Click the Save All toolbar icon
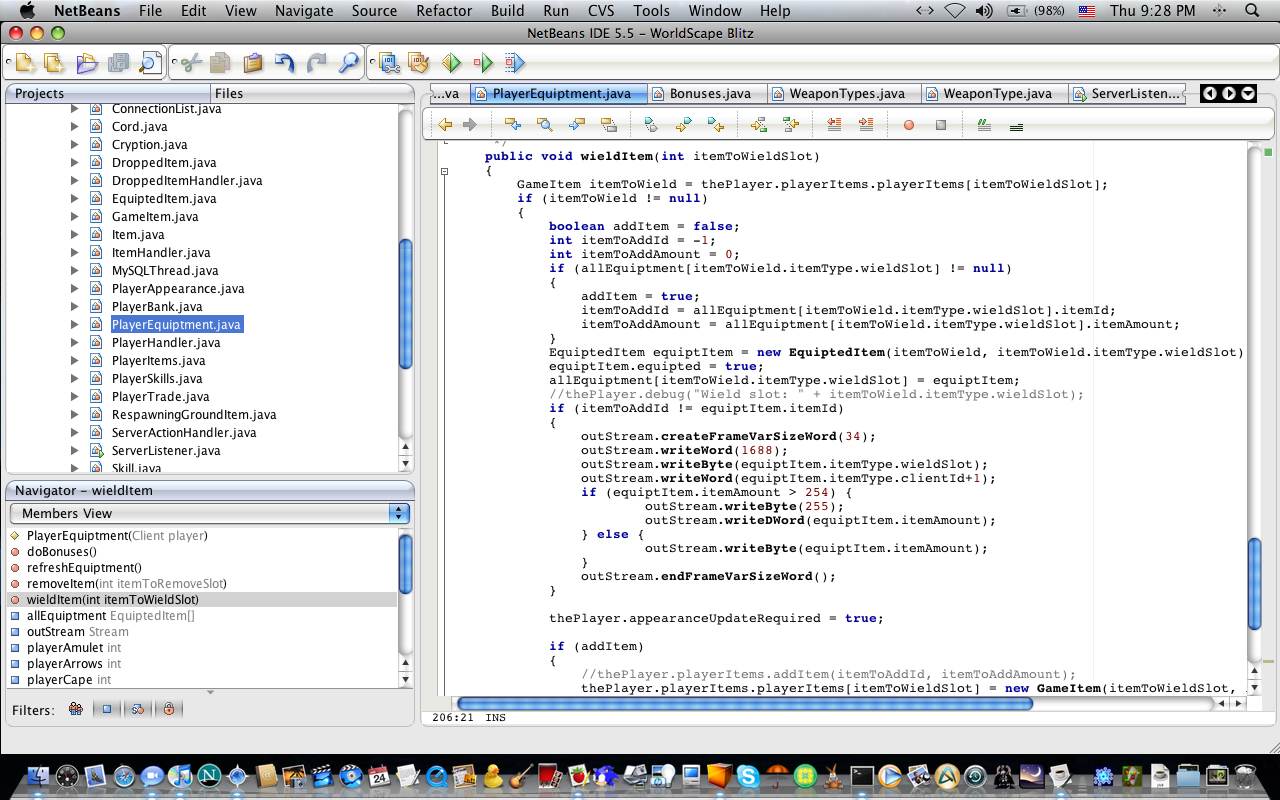The height and width of the screenshot is (800, 1280). point(118,63)
